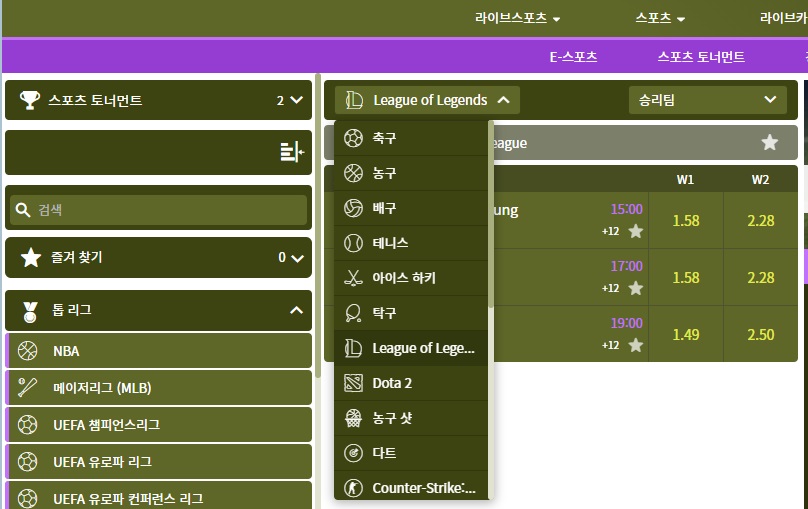Select Dota 2 text in dropdown list

[392, 383]
